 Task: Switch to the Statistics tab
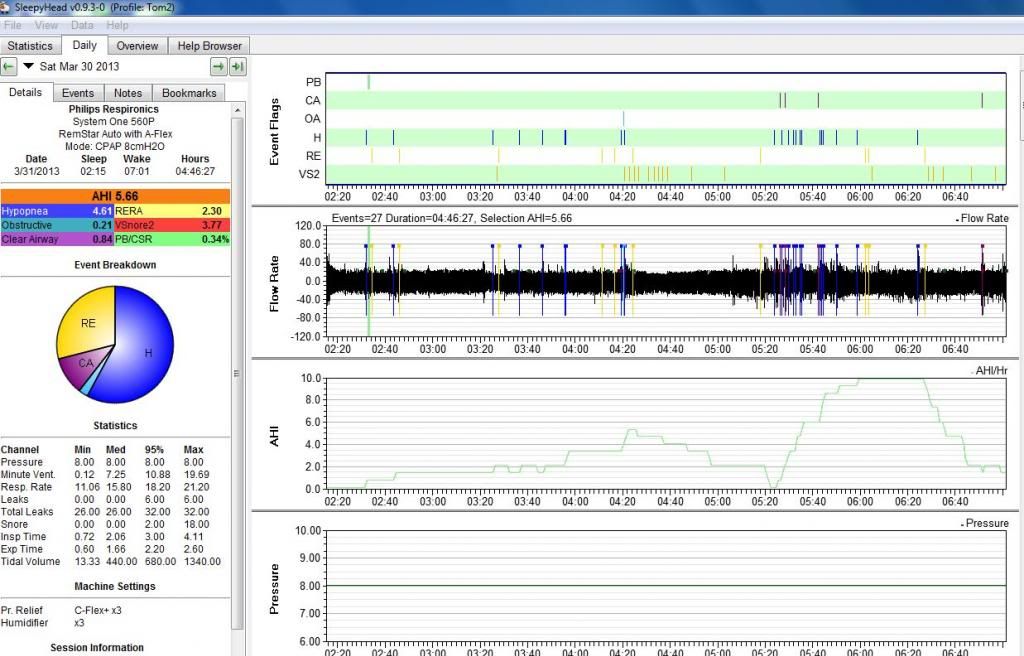pos(30,46)
